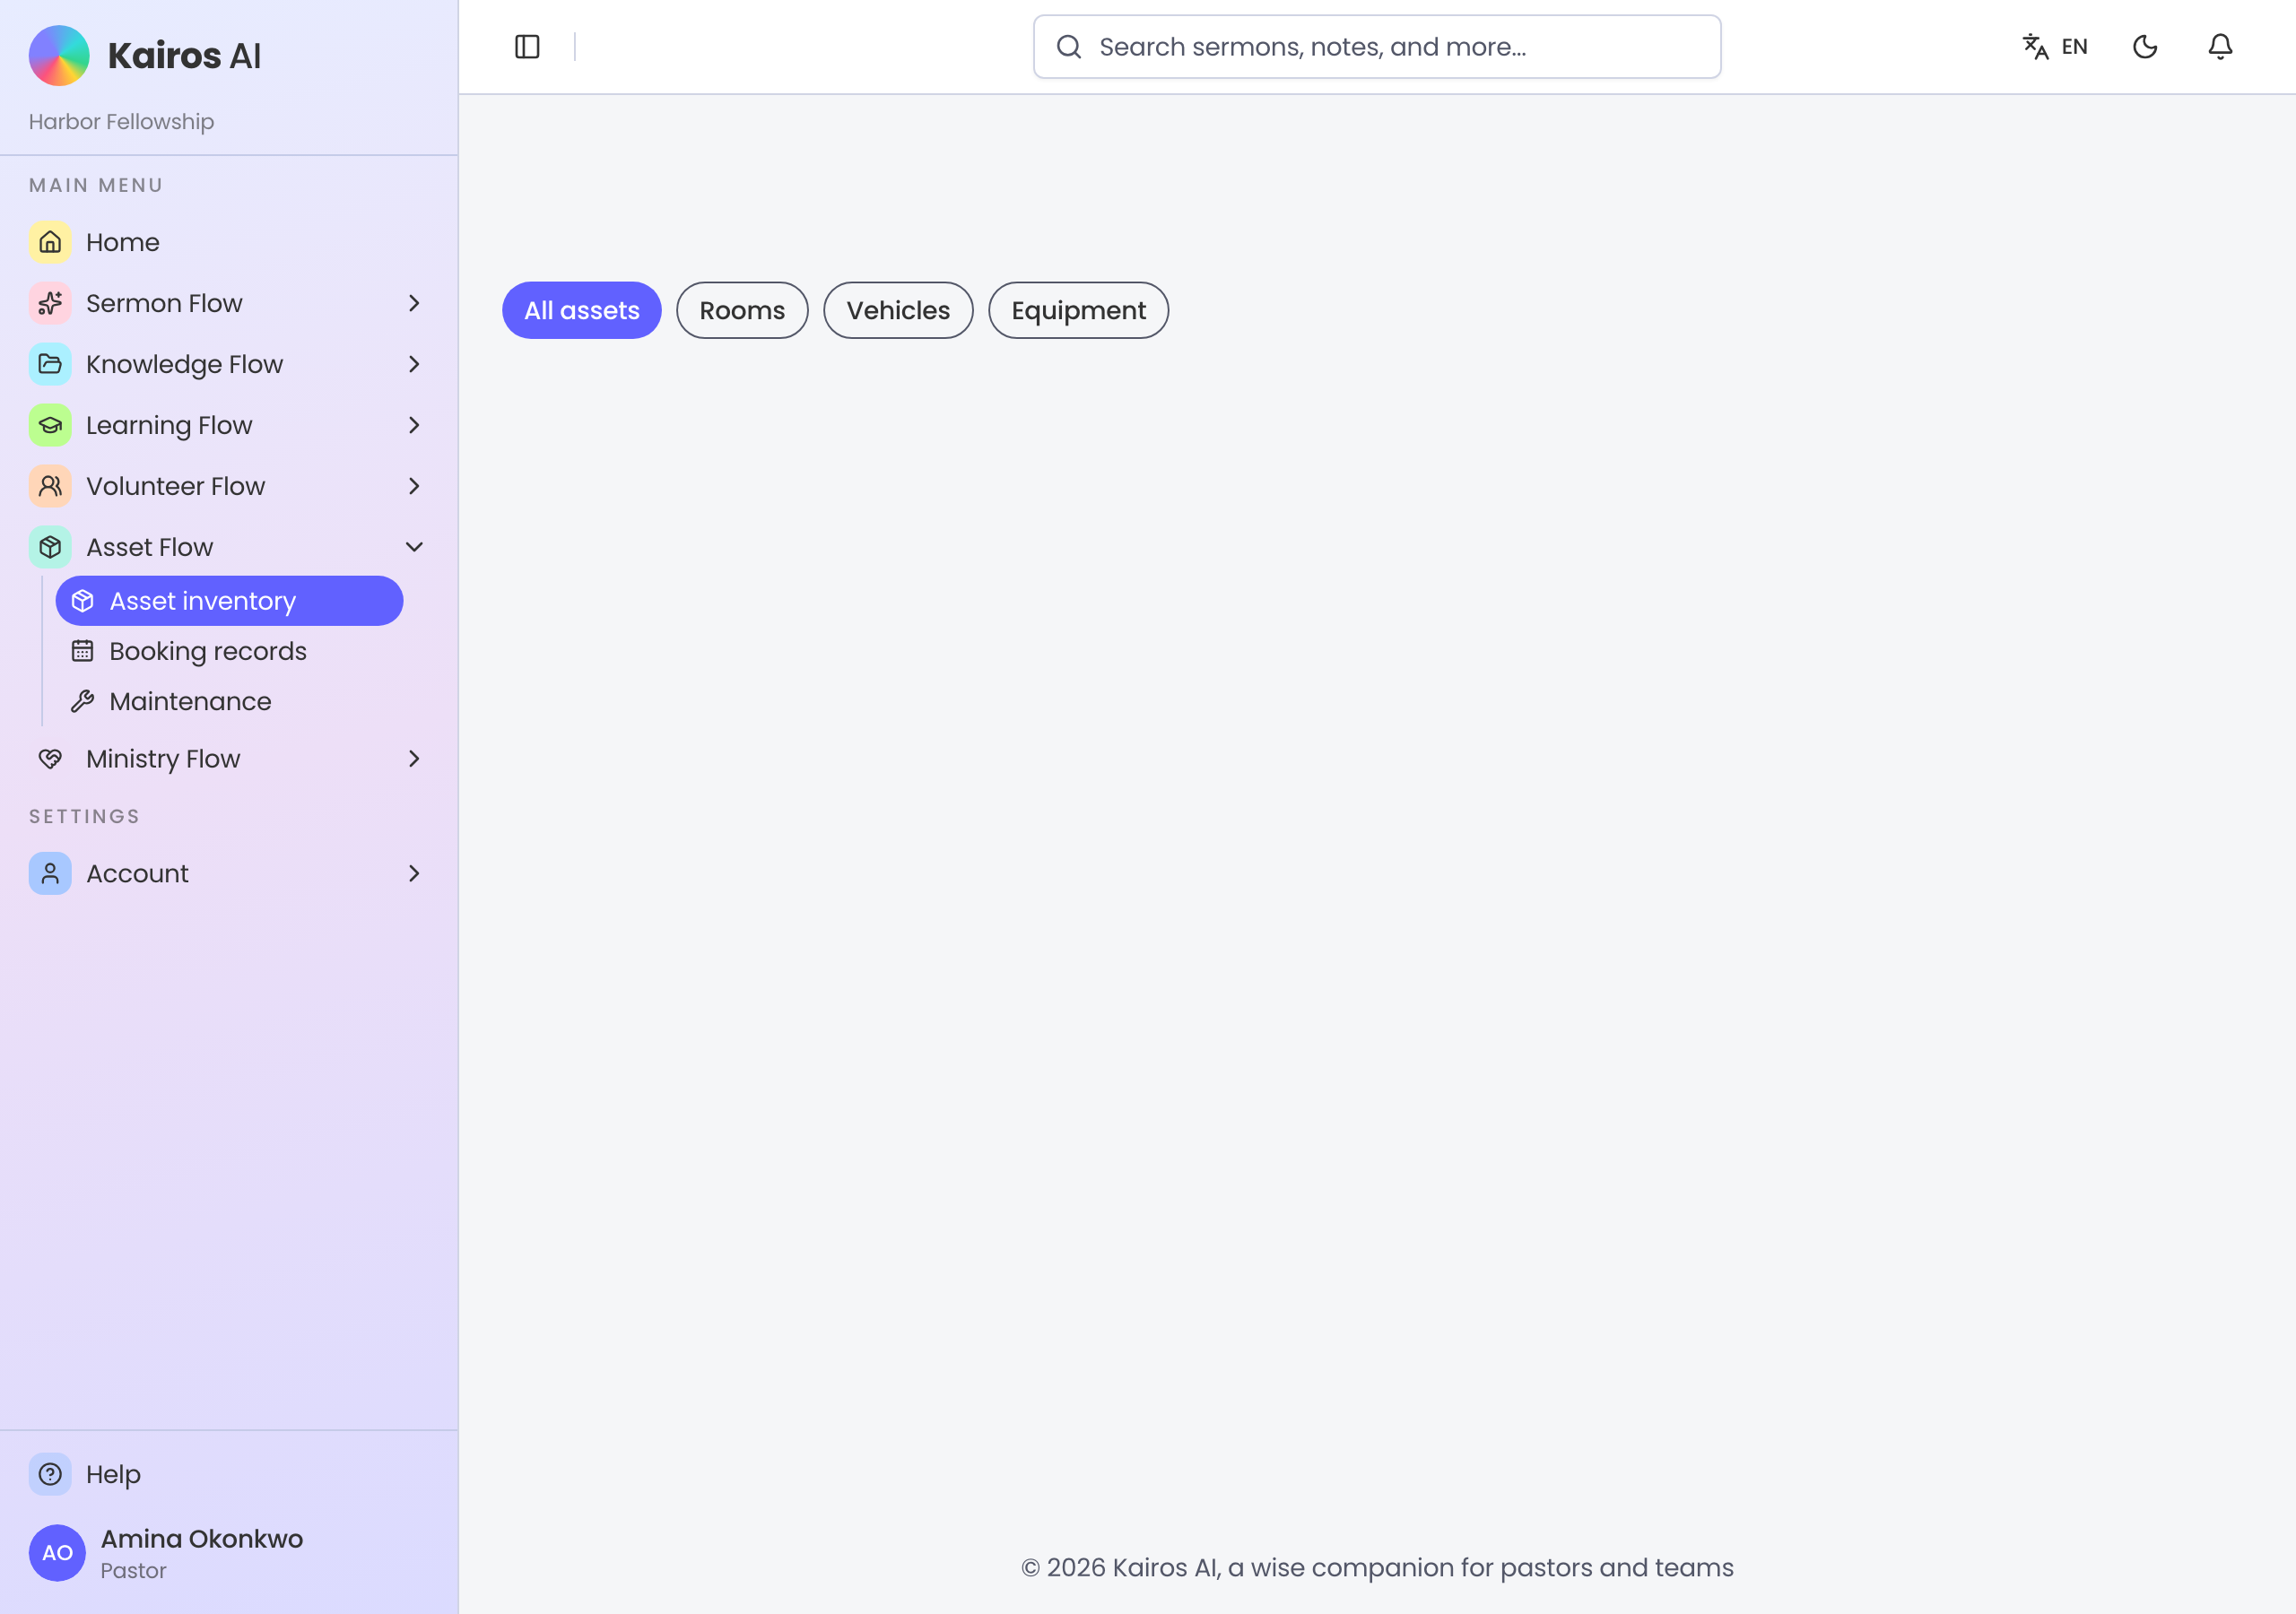
Task: Toggle the sidebar panel icon
Action: pyautogui.click(x=527, y=47)
